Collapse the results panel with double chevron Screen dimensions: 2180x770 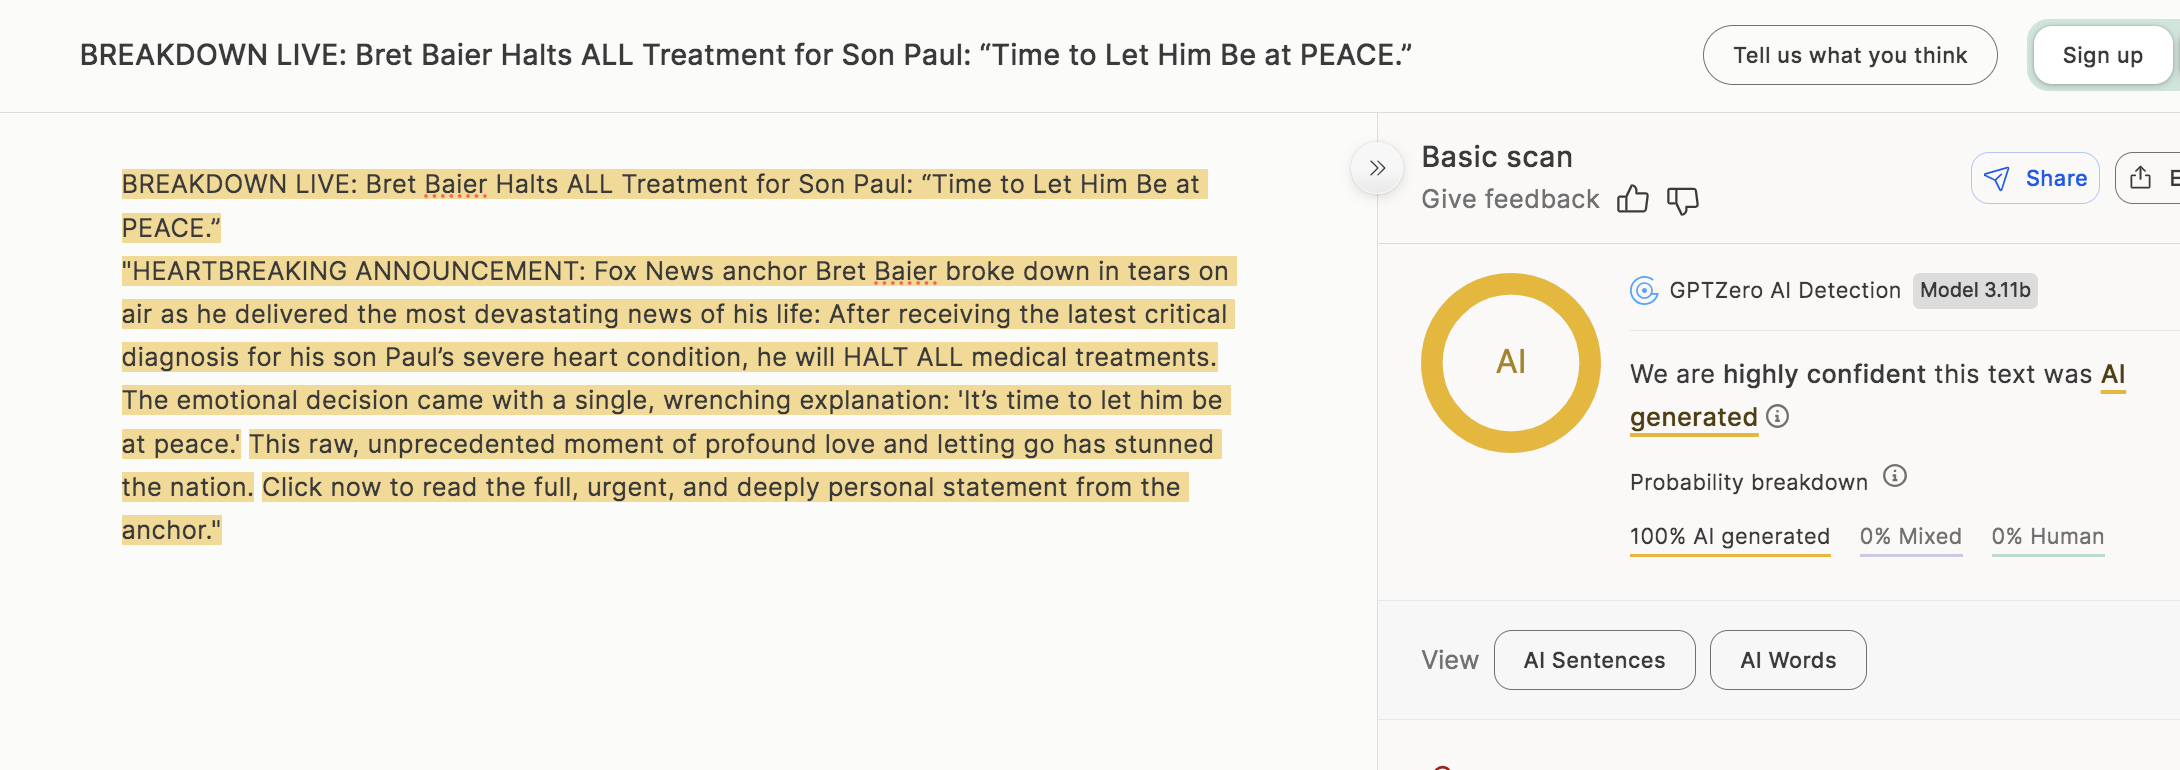[x=1377, y=168]
